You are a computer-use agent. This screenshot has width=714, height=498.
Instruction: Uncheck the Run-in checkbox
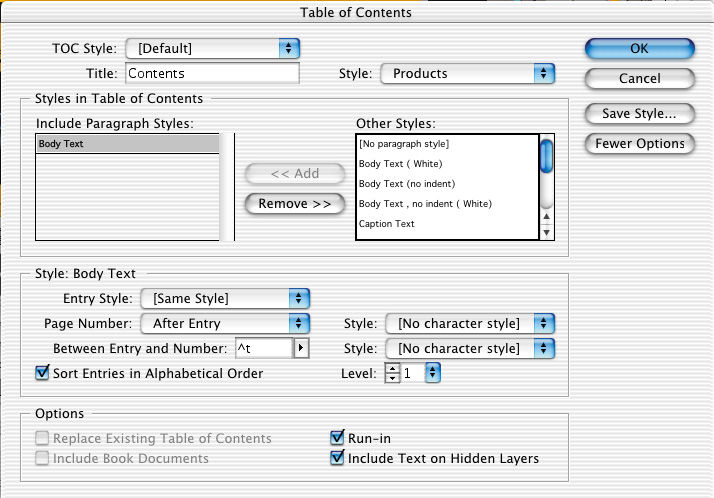[x=337, y=438]
